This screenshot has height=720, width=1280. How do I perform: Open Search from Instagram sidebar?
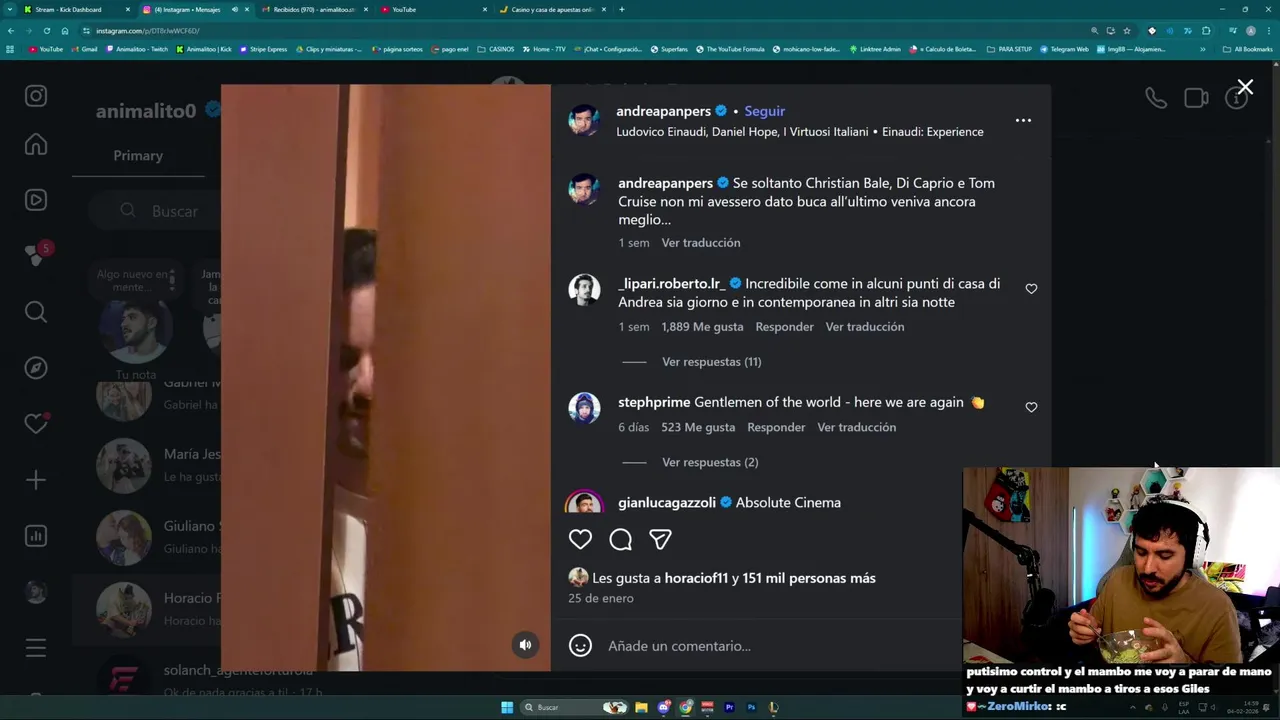[x=36, y=312]
